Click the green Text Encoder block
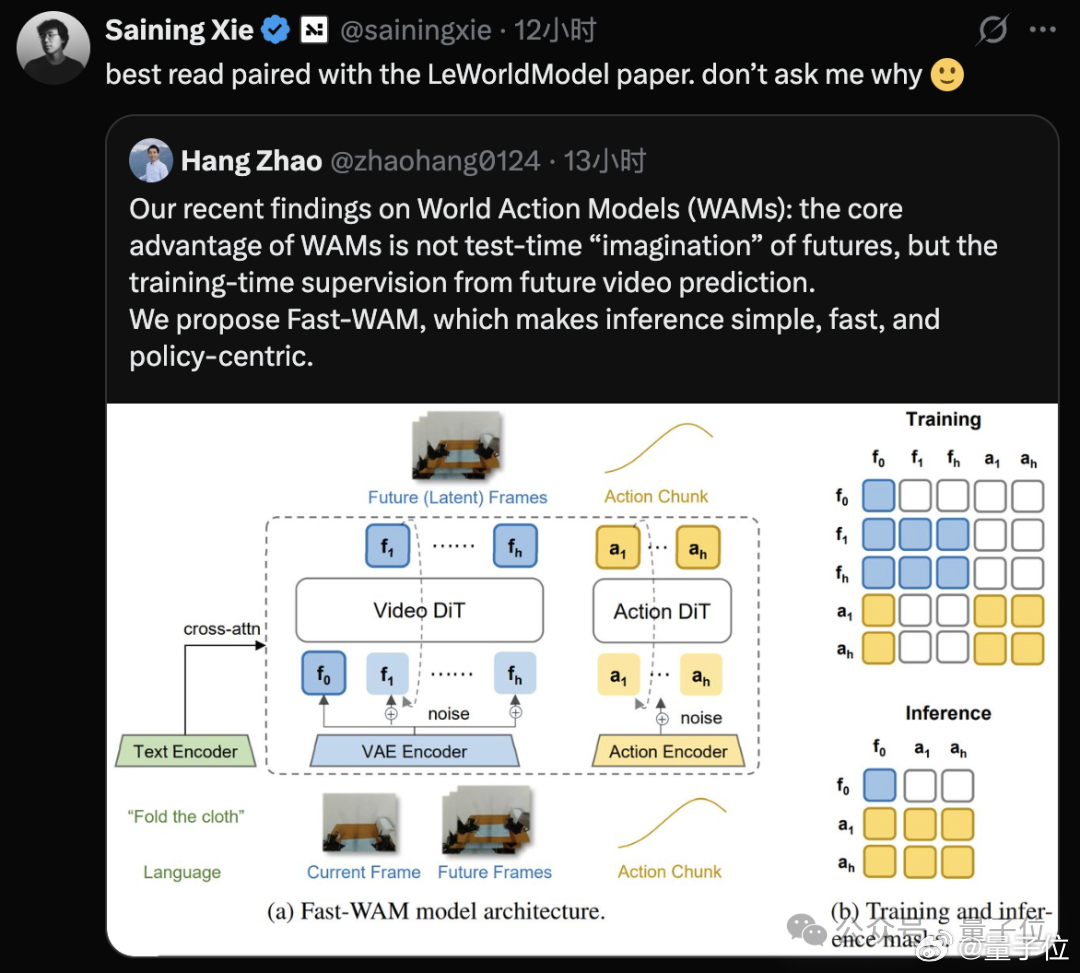Screen dimensions: 1080x973 pyautogui.click(x=185, y=751)
